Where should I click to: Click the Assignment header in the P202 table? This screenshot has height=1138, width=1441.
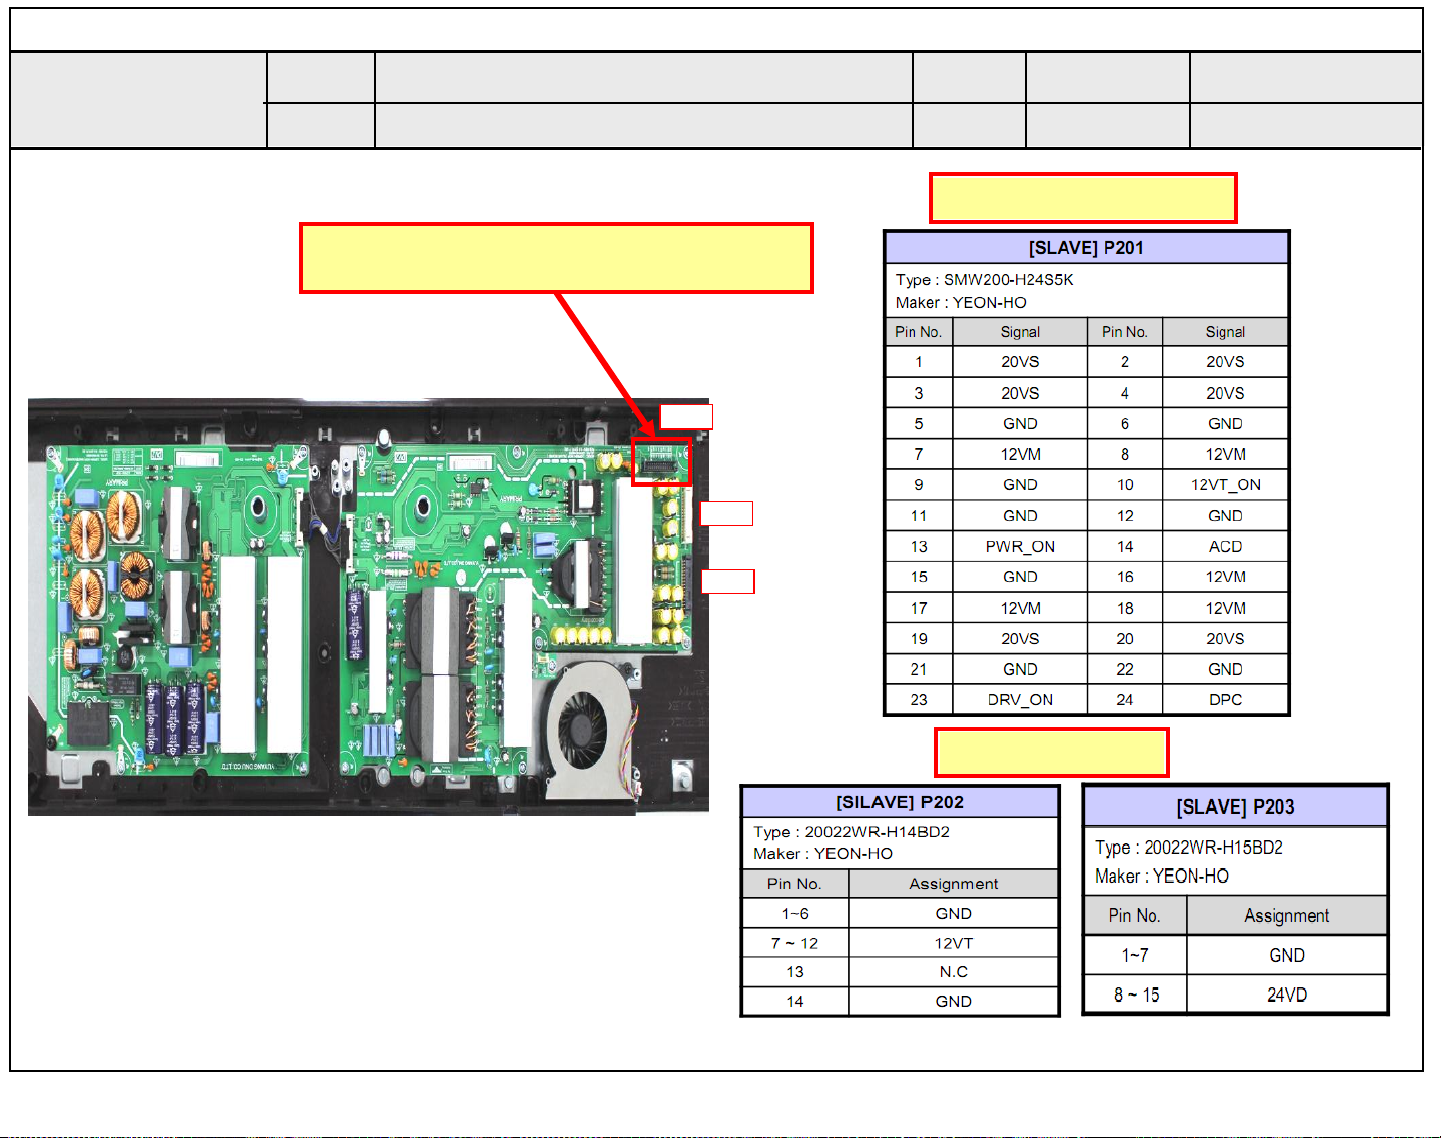tap(954, 884)
